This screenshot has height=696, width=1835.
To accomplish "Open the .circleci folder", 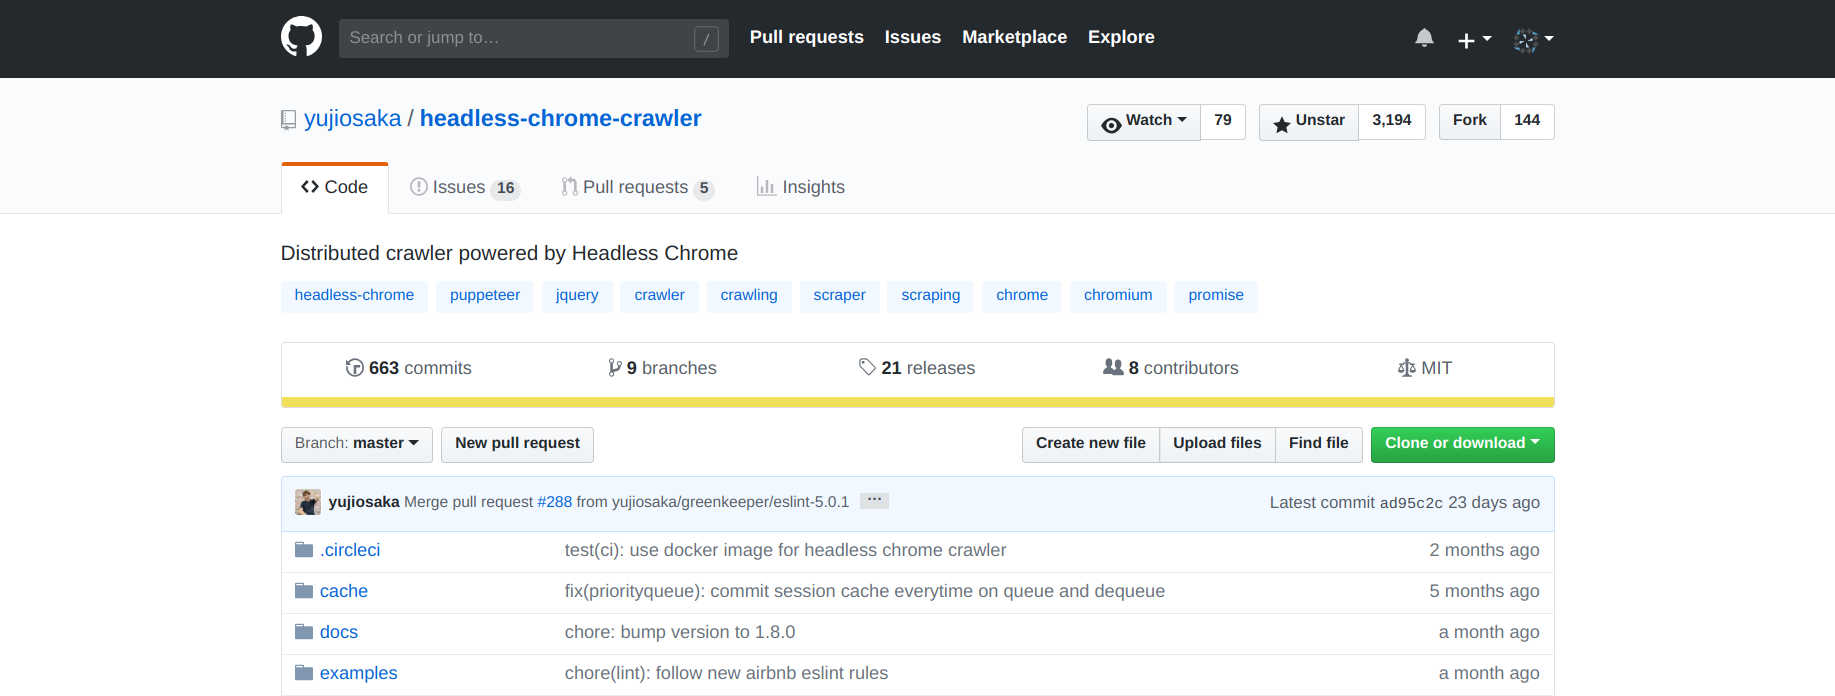I will click(x=350, y=550).
